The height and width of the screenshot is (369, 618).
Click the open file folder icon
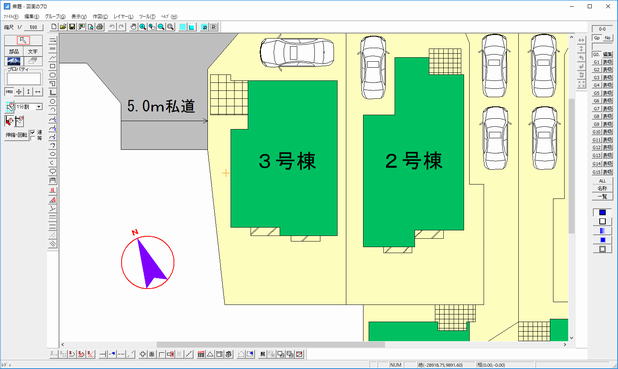63,27
